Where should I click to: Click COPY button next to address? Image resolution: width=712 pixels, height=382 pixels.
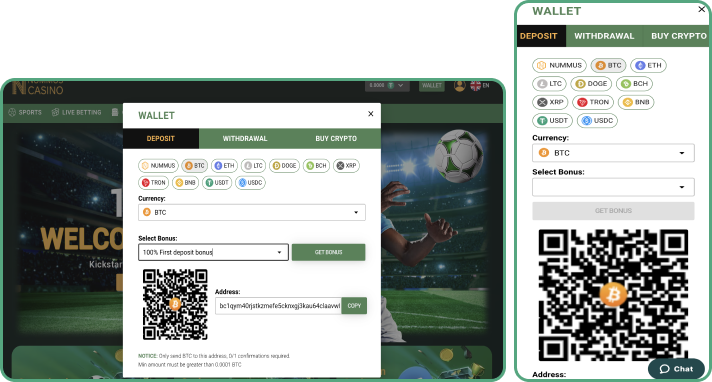coord(354,306)
